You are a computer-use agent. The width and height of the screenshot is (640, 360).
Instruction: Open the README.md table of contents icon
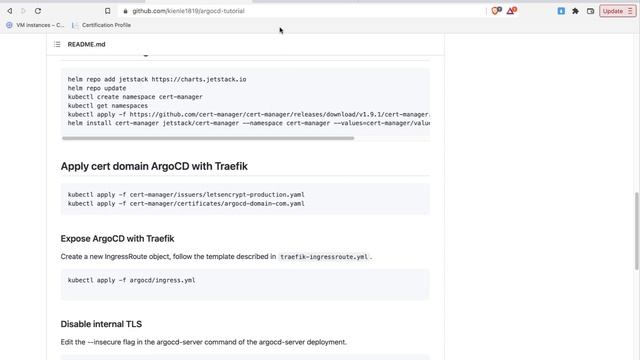pyautogui.click(x=57, y=44)
